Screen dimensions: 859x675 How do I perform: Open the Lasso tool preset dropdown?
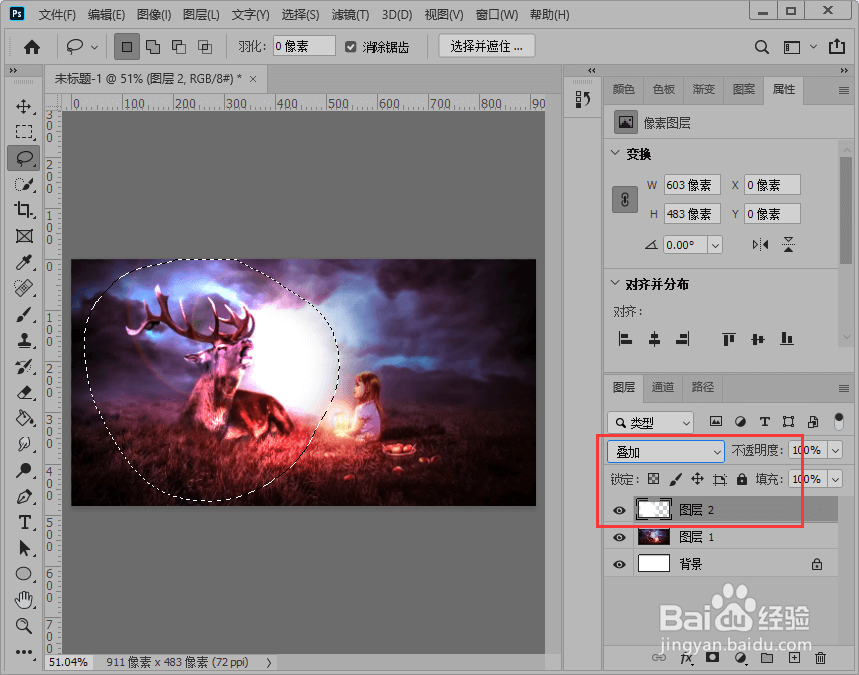[x=94, y=48]
